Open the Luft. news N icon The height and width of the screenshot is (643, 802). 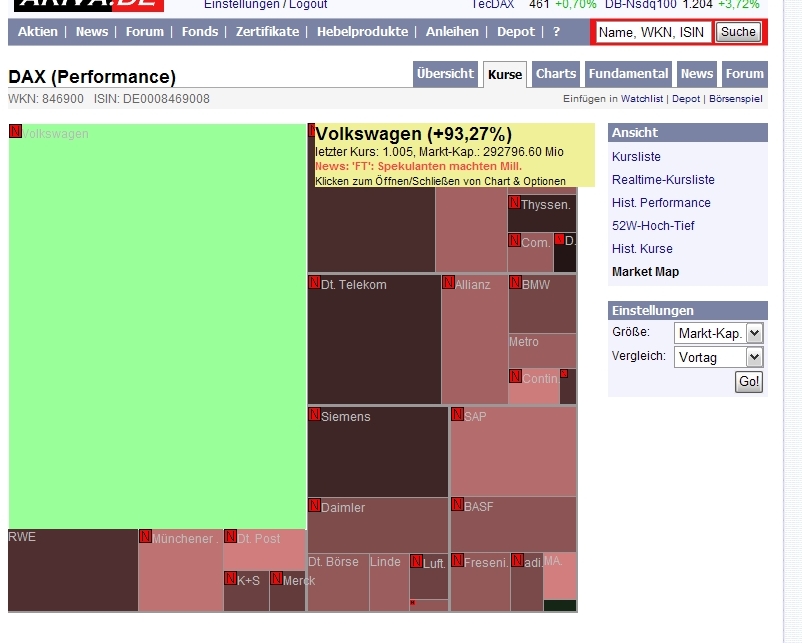[x=417, y=561]
